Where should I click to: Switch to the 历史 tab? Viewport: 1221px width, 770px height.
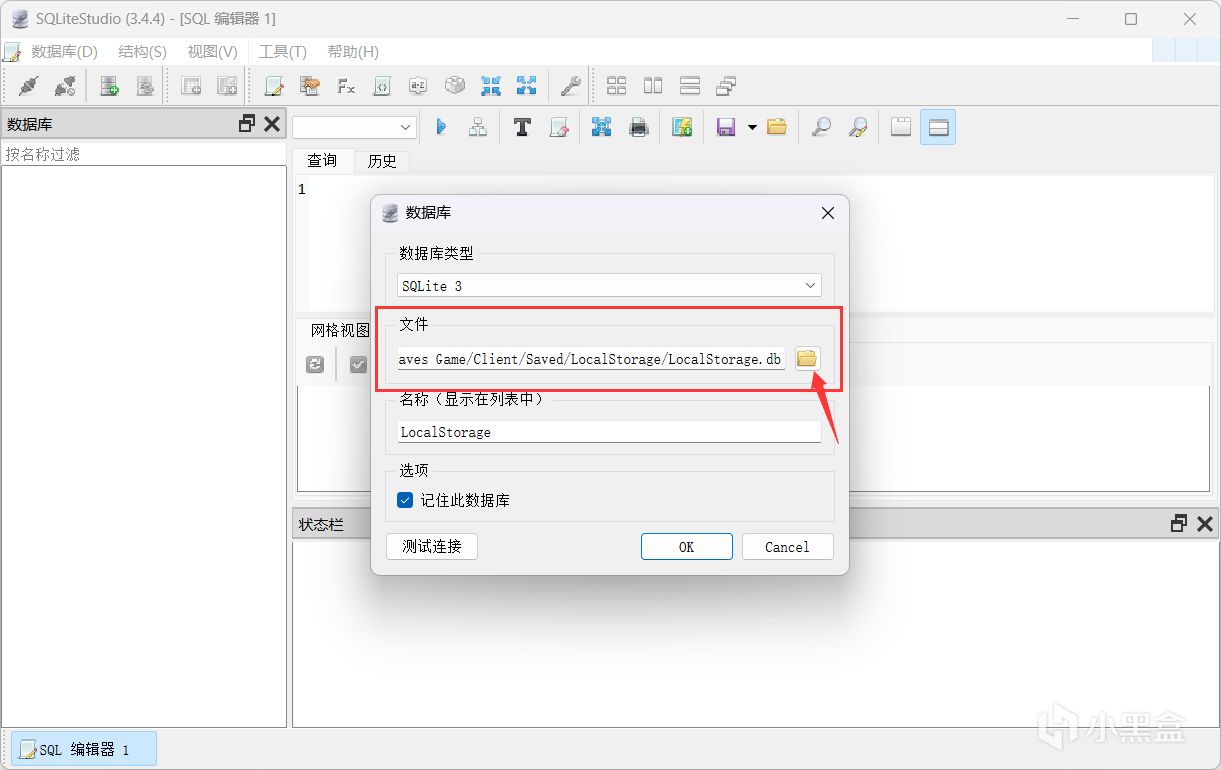382,160
